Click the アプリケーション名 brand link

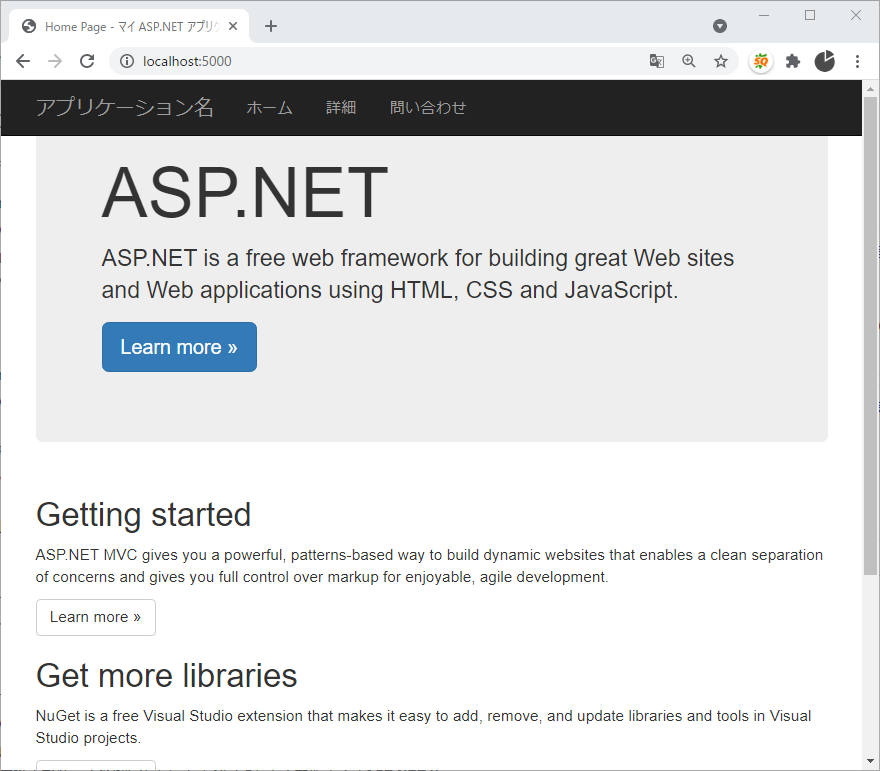[x=125, y=107]
